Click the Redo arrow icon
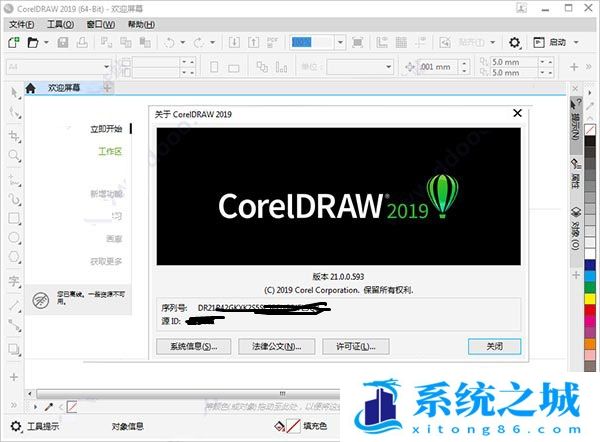The image size is (600, 442). (x=199, y=42)
